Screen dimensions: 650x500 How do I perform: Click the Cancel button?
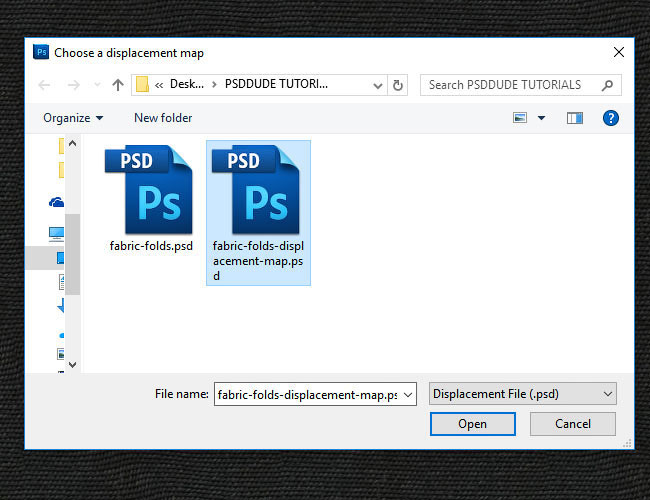[x=572, y=424]
